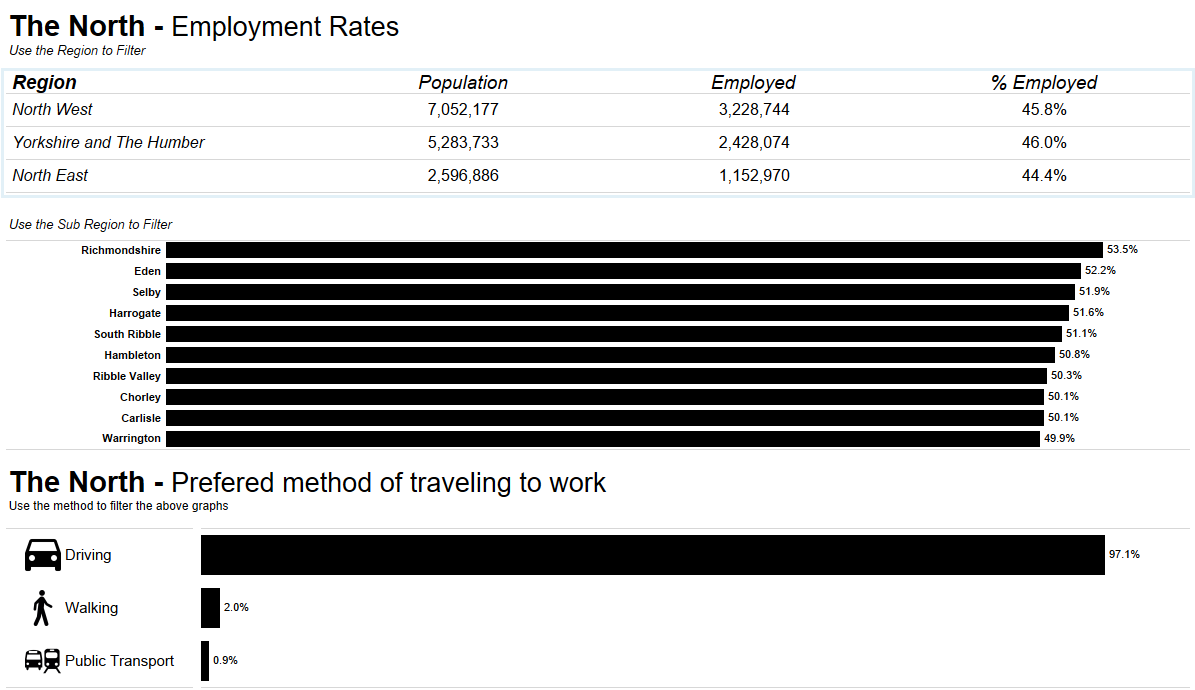Select the Ribble Valley bar
The image size is (1195, 690).
pyautogui.click(x=606, y=376)
